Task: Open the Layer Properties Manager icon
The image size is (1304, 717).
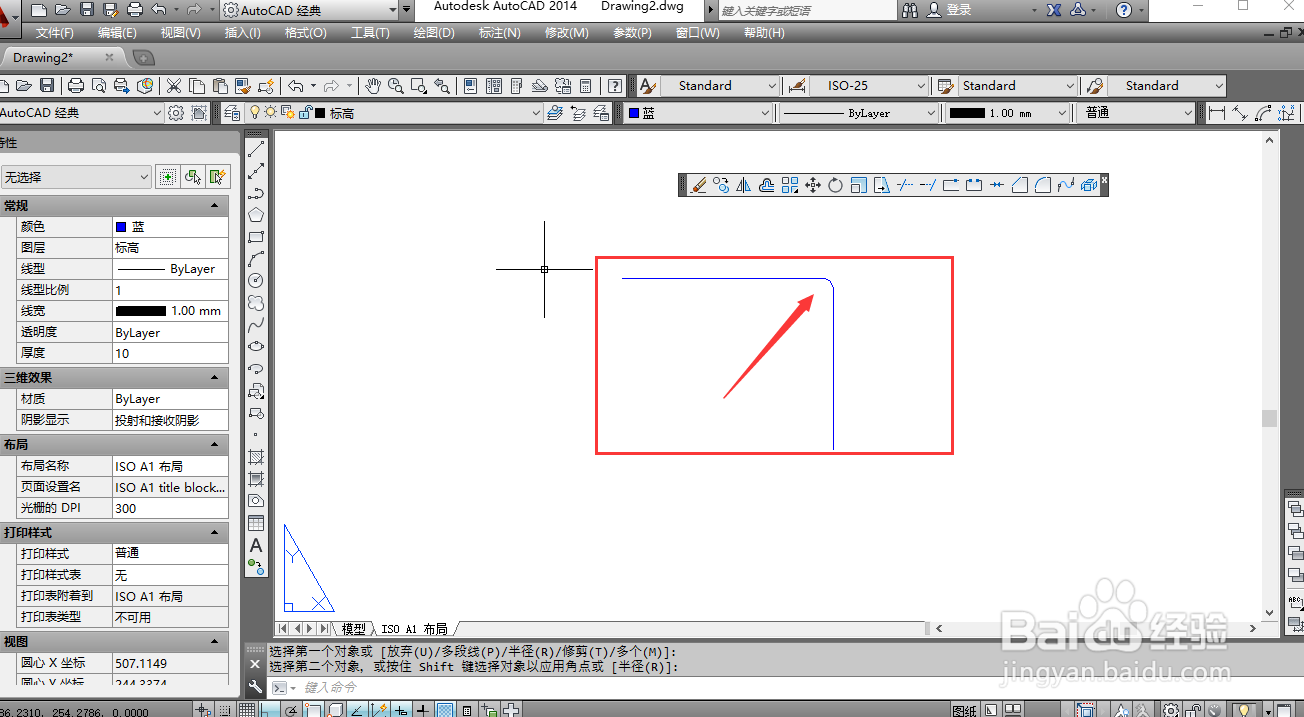Action: pyautogui.click(x=232, y=113)
